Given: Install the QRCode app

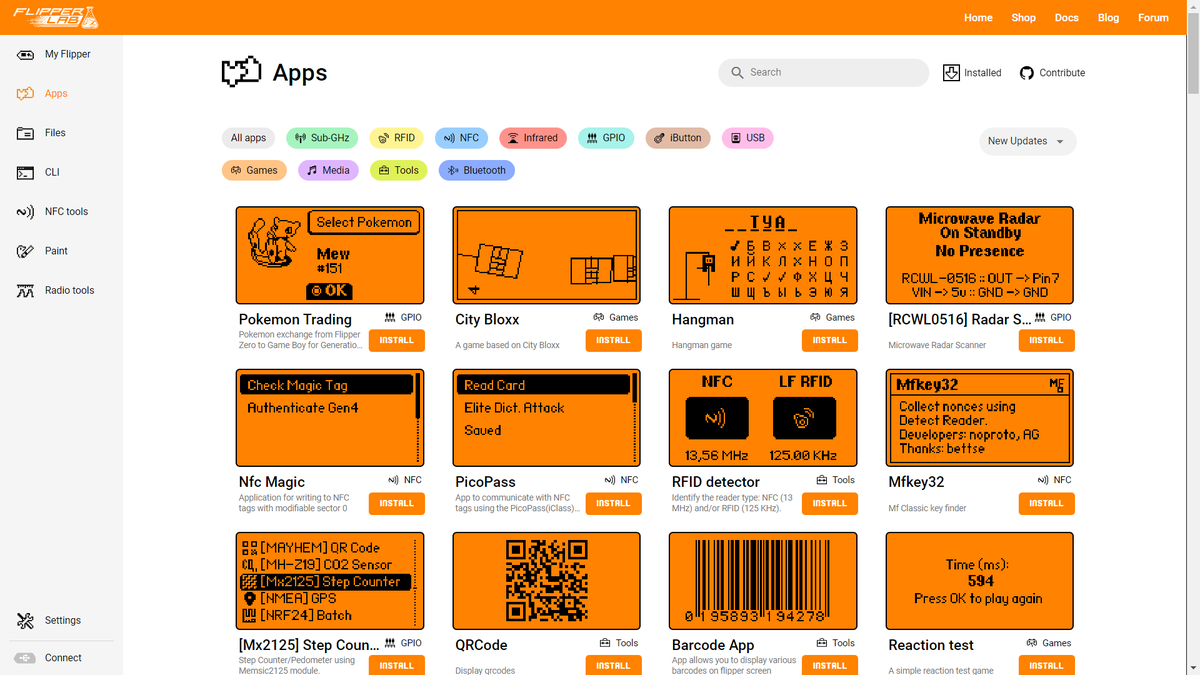Looking at the screenshot, I should click(x=613, y=665).
